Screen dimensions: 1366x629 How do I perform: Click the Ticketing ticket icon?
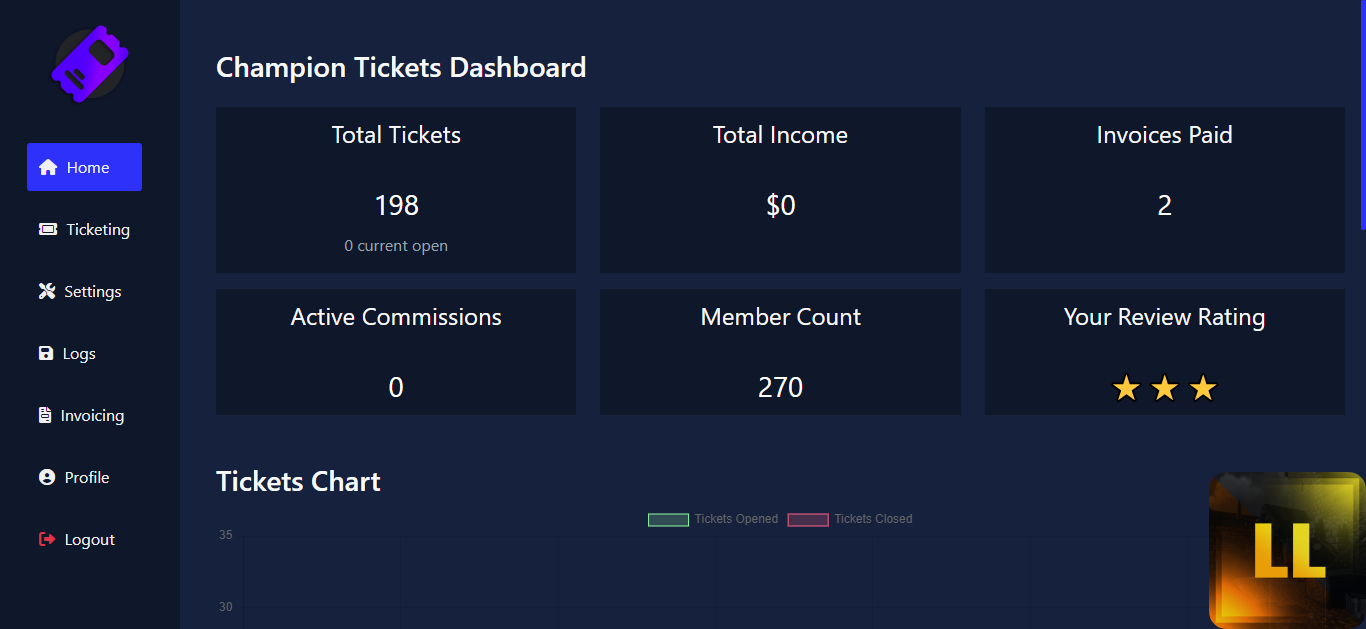coord(48,229)
